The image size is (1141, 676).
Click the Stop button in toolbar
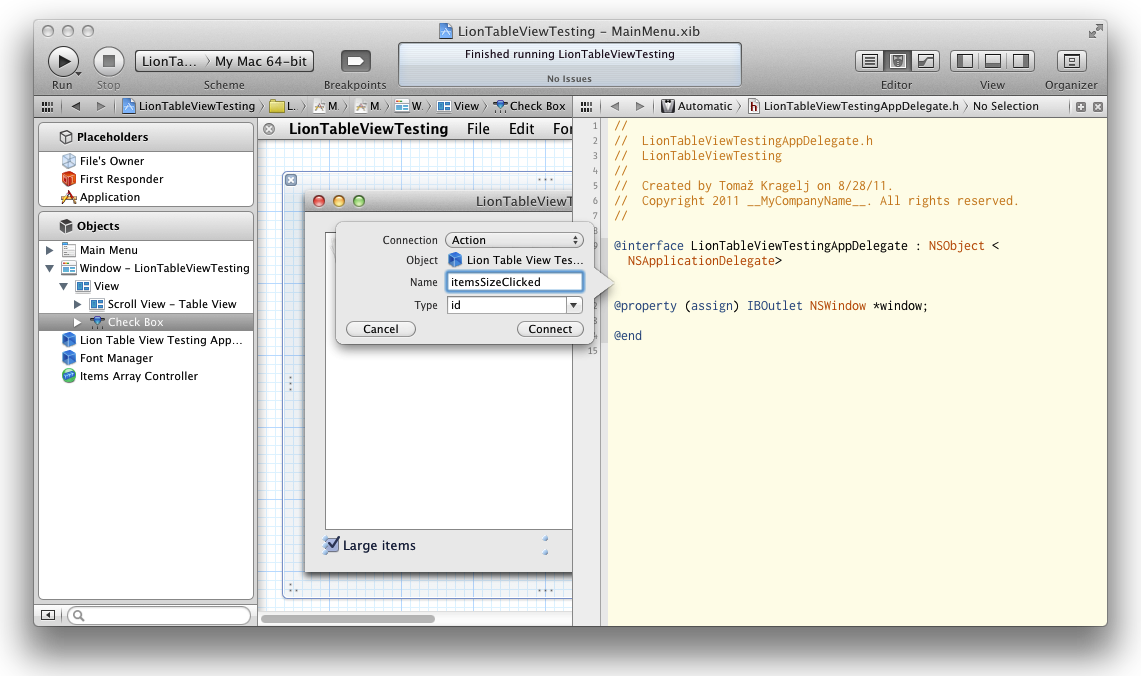point(108,61)
